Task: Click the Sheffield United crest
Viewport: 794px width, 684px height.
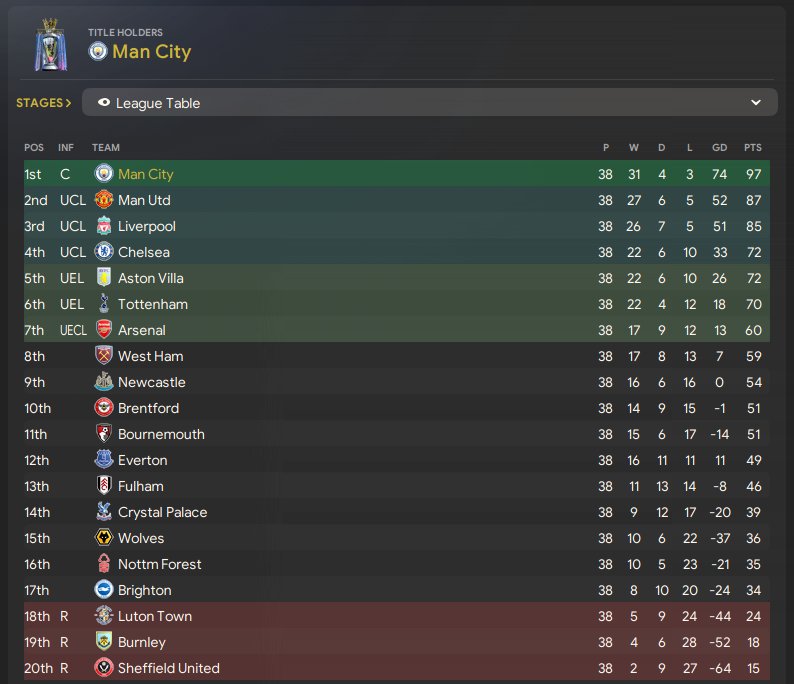Action: point(104,668)
